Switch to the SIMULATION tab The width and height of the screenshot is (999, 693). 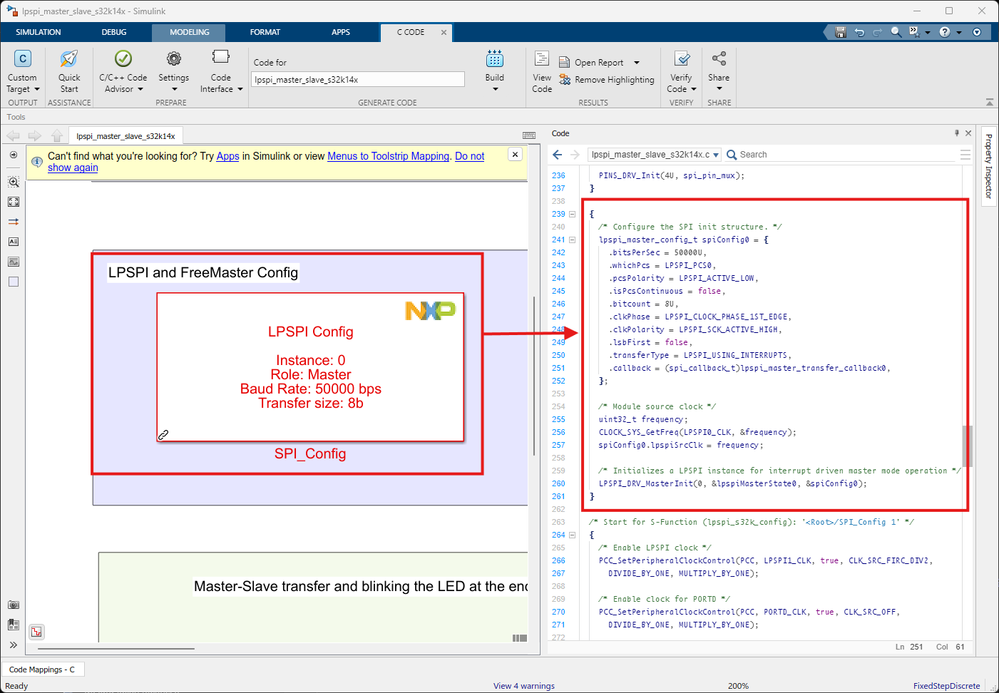point(38,32)
